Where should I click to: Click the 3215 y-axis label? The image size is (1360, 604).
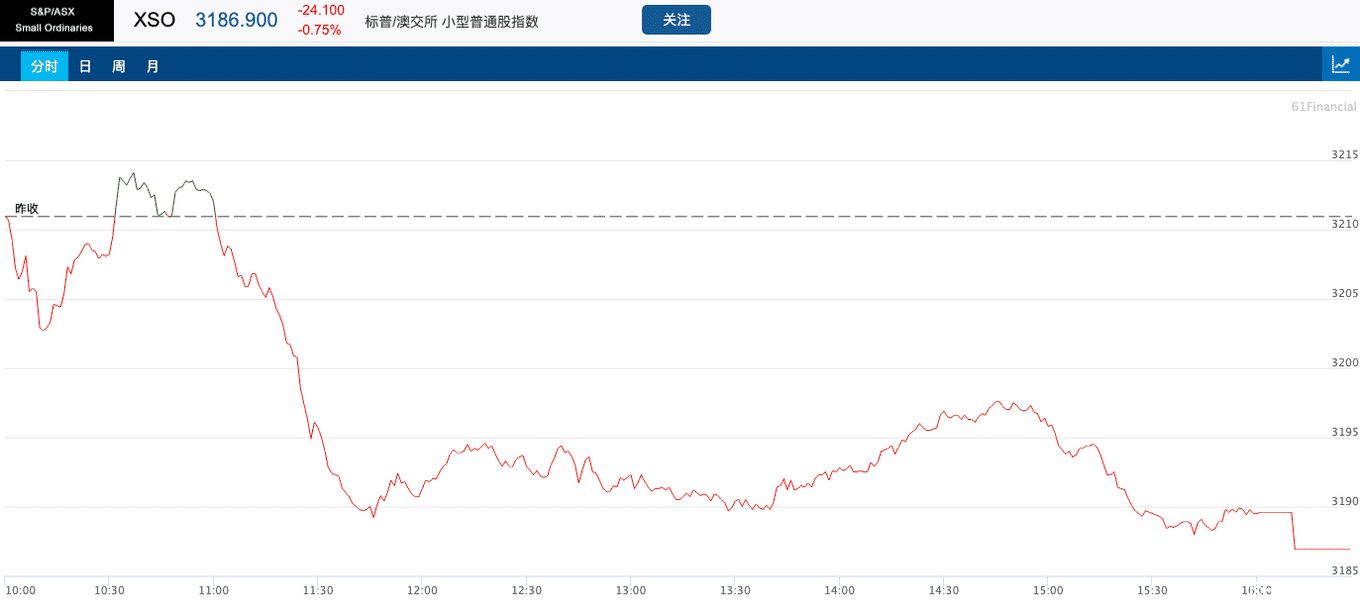click(1345, 155)
